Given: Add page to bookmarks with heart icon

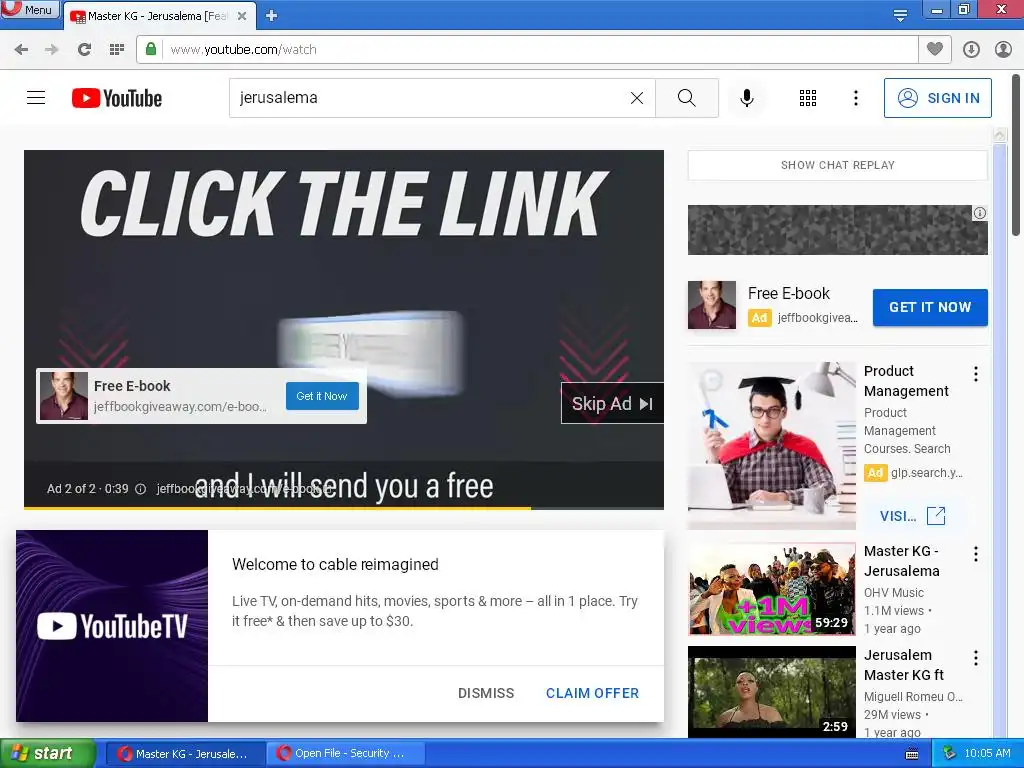Looking at the screenshot, I should [935, 49].
